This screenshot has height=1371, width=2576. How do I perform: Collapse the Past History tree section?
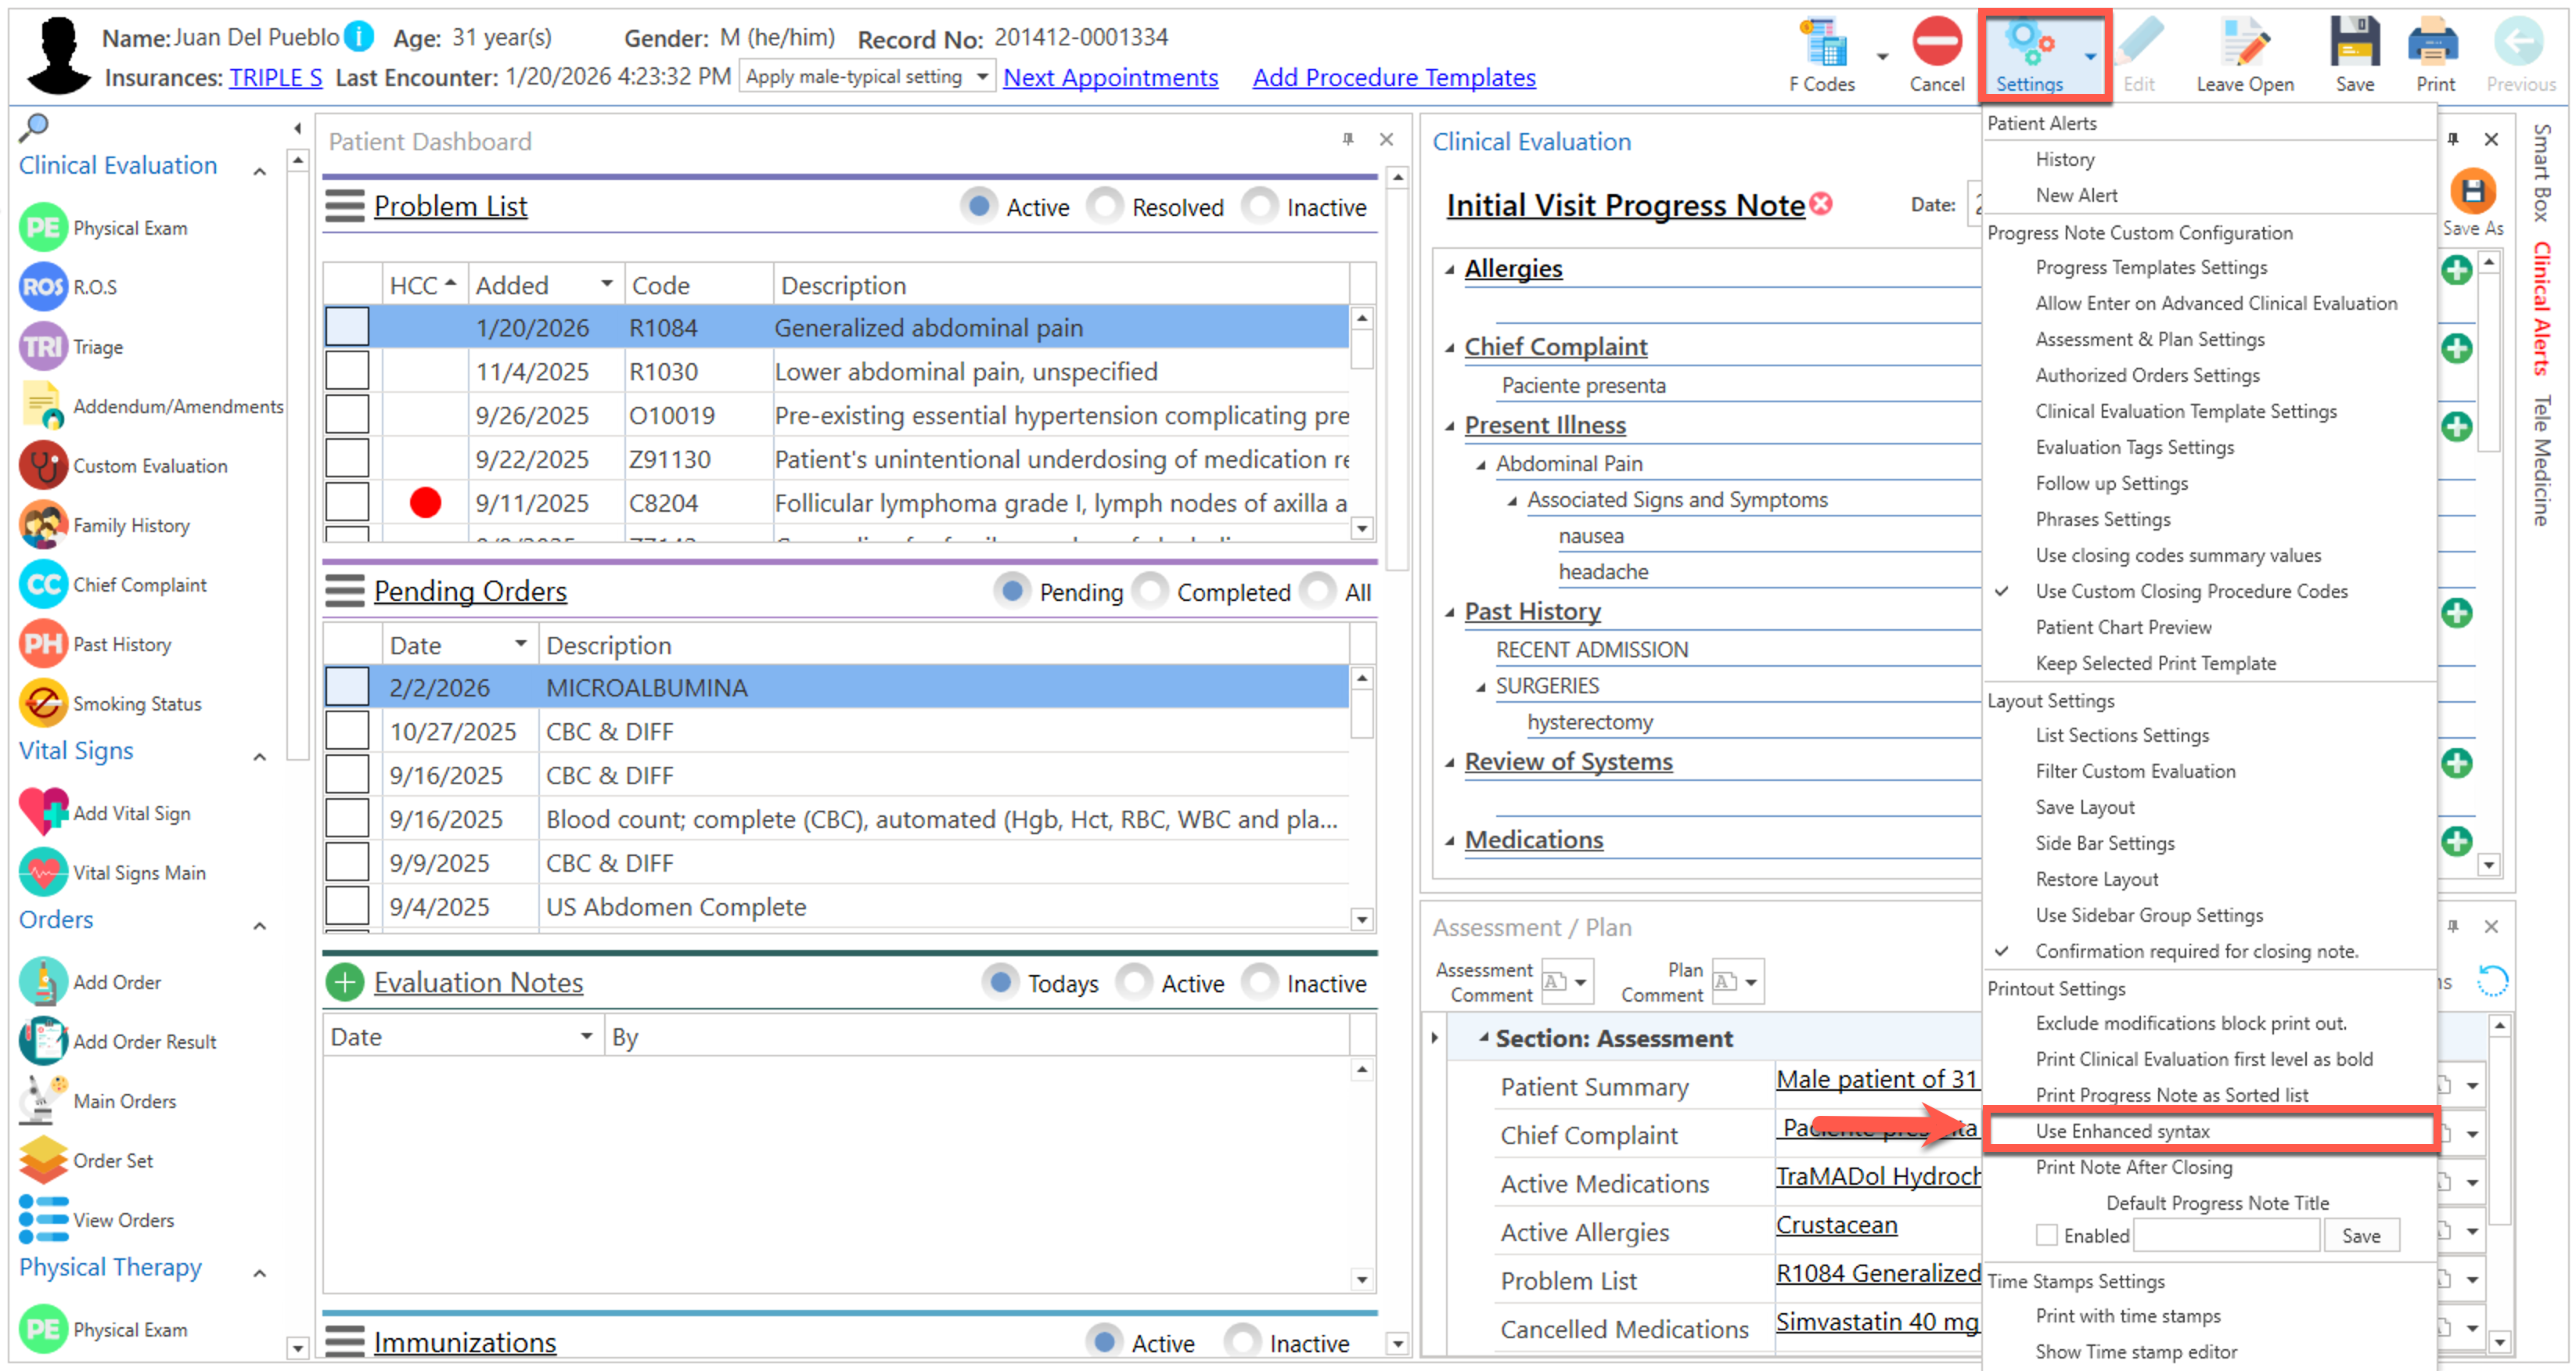(x=1449, y=612)
